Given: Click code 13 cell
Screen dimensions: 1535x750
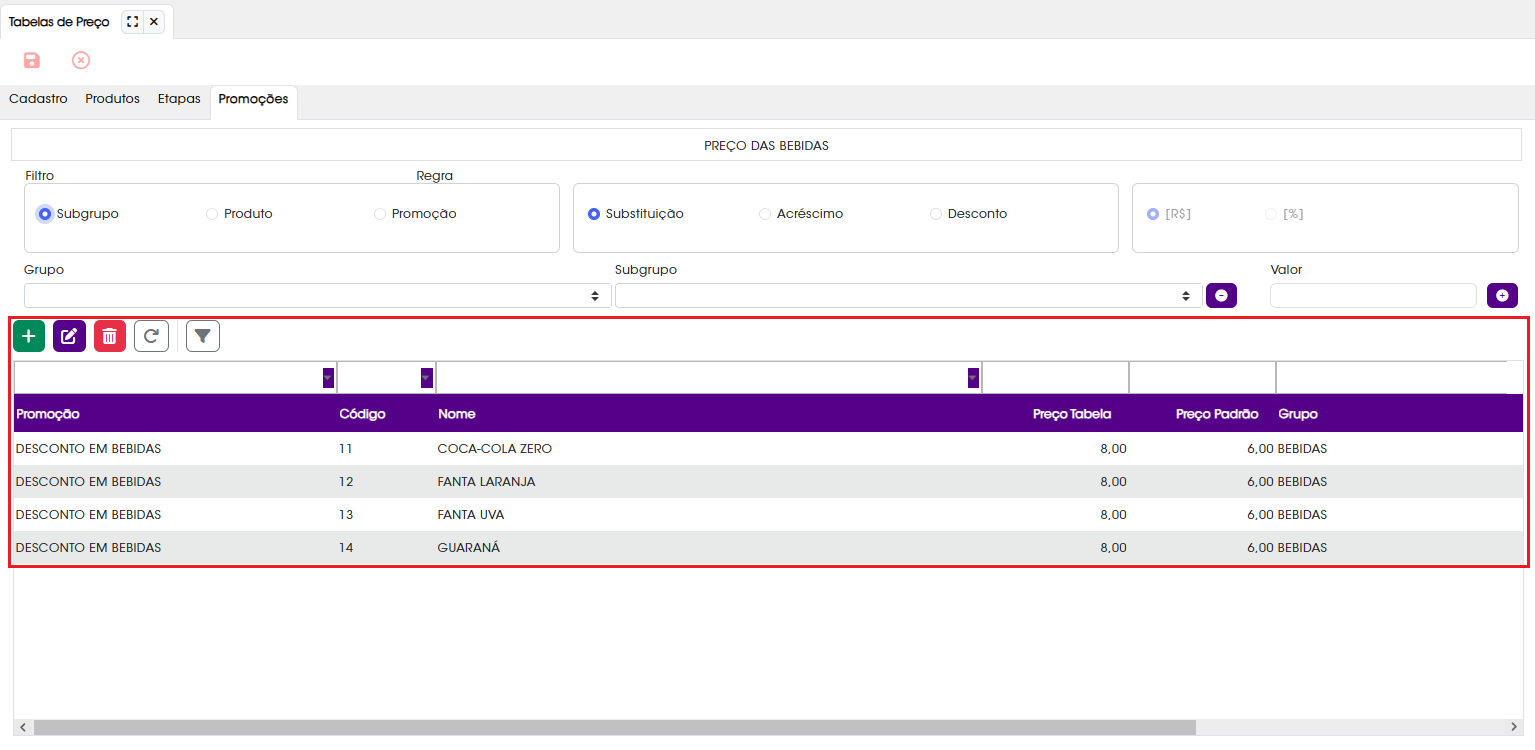Looking at the screenshot, I should click(x=346, y=515).
